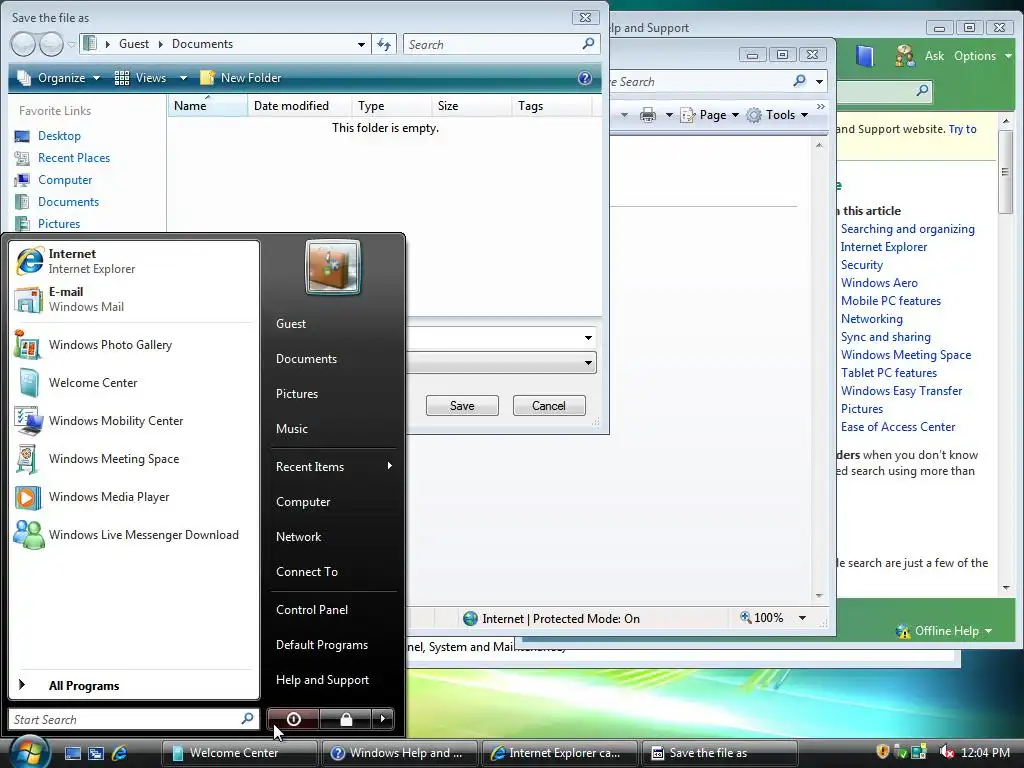Open zoom level dropdown in Internet Explorer
Image resolution: width=1024 pixels, height=768 pixels.
tap(803, 618)
